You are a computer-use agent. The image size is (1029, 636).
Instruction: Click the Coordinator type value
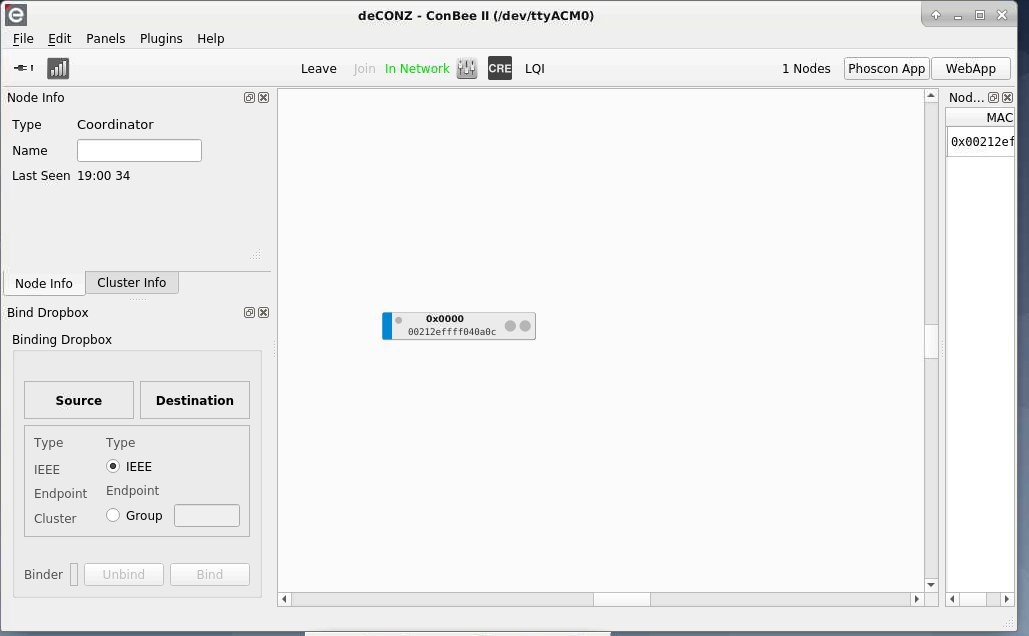tap(115, 124)
